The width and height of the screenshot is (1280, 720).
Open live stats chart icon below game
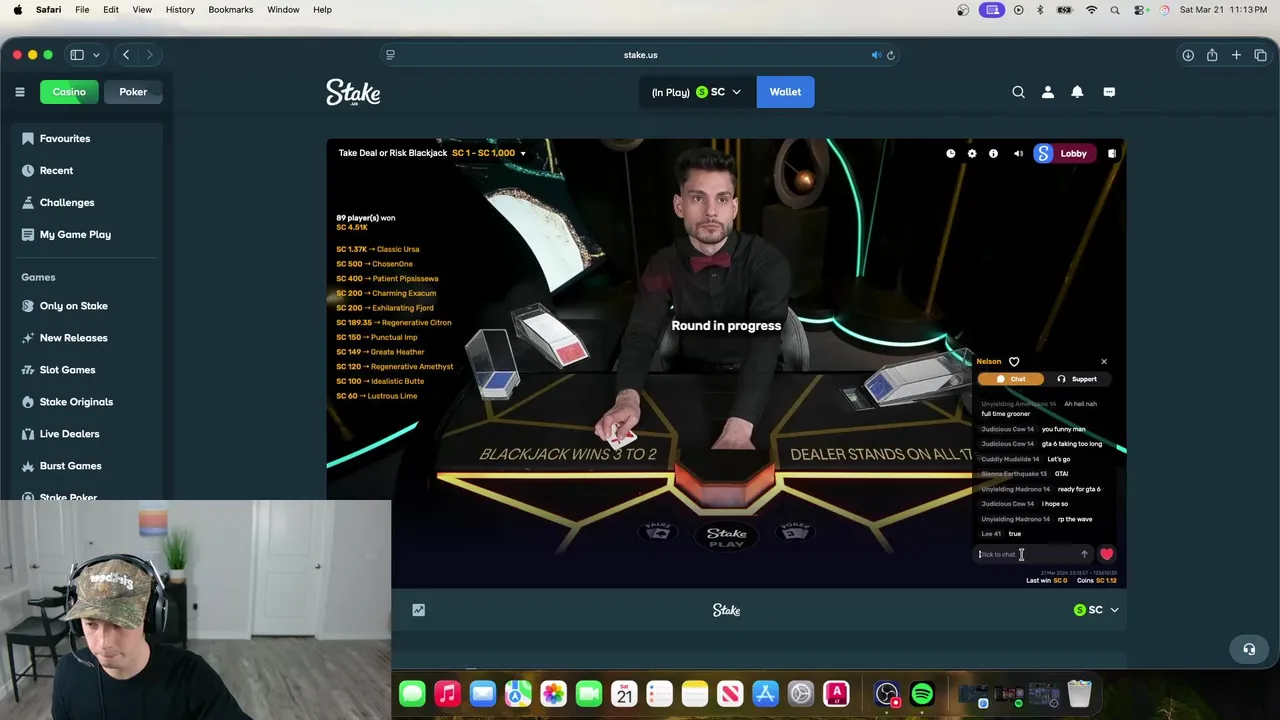[419, 610]
